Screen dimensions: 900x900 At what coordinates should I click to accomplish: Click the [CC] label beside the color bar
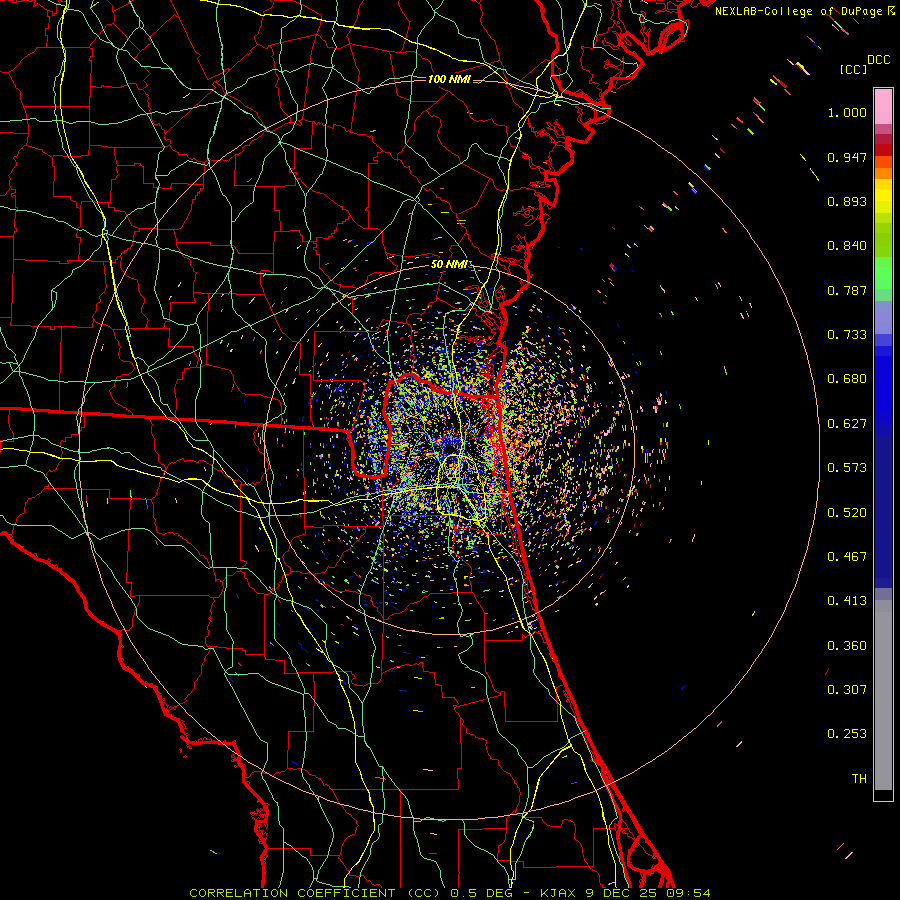click(853, 69)
